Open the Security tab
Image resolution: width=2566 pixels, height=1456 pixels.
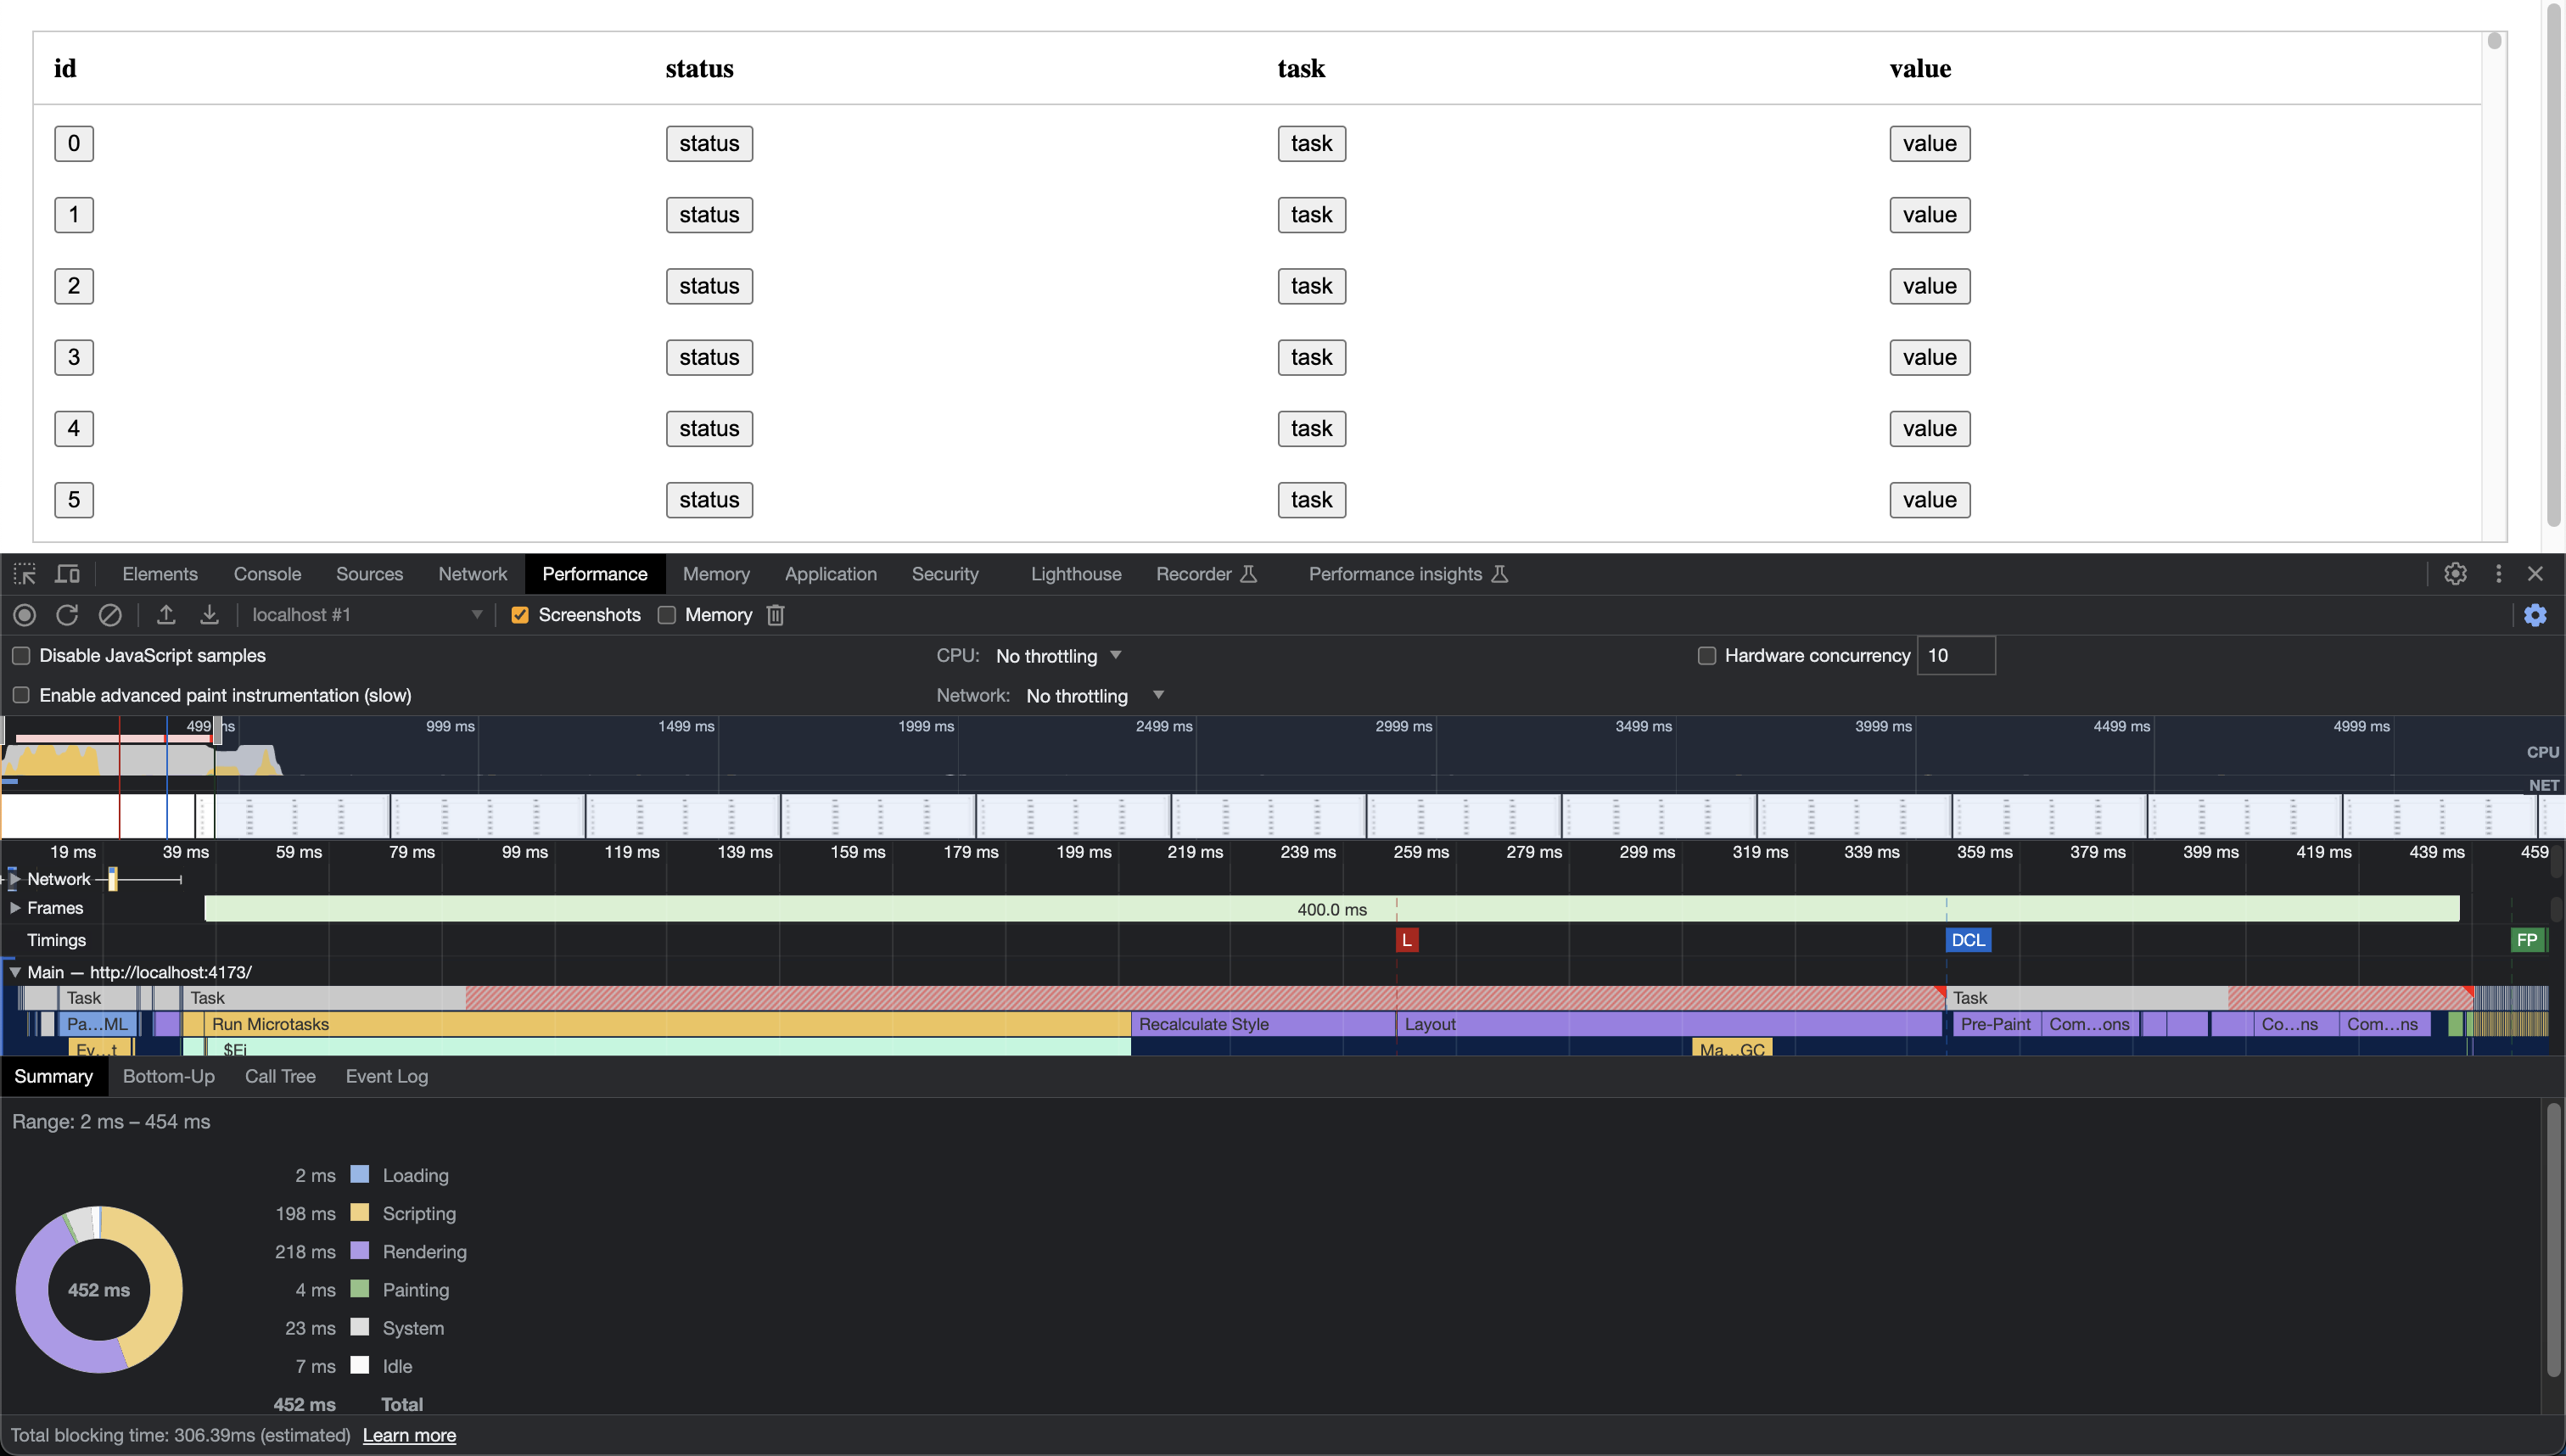945,574
